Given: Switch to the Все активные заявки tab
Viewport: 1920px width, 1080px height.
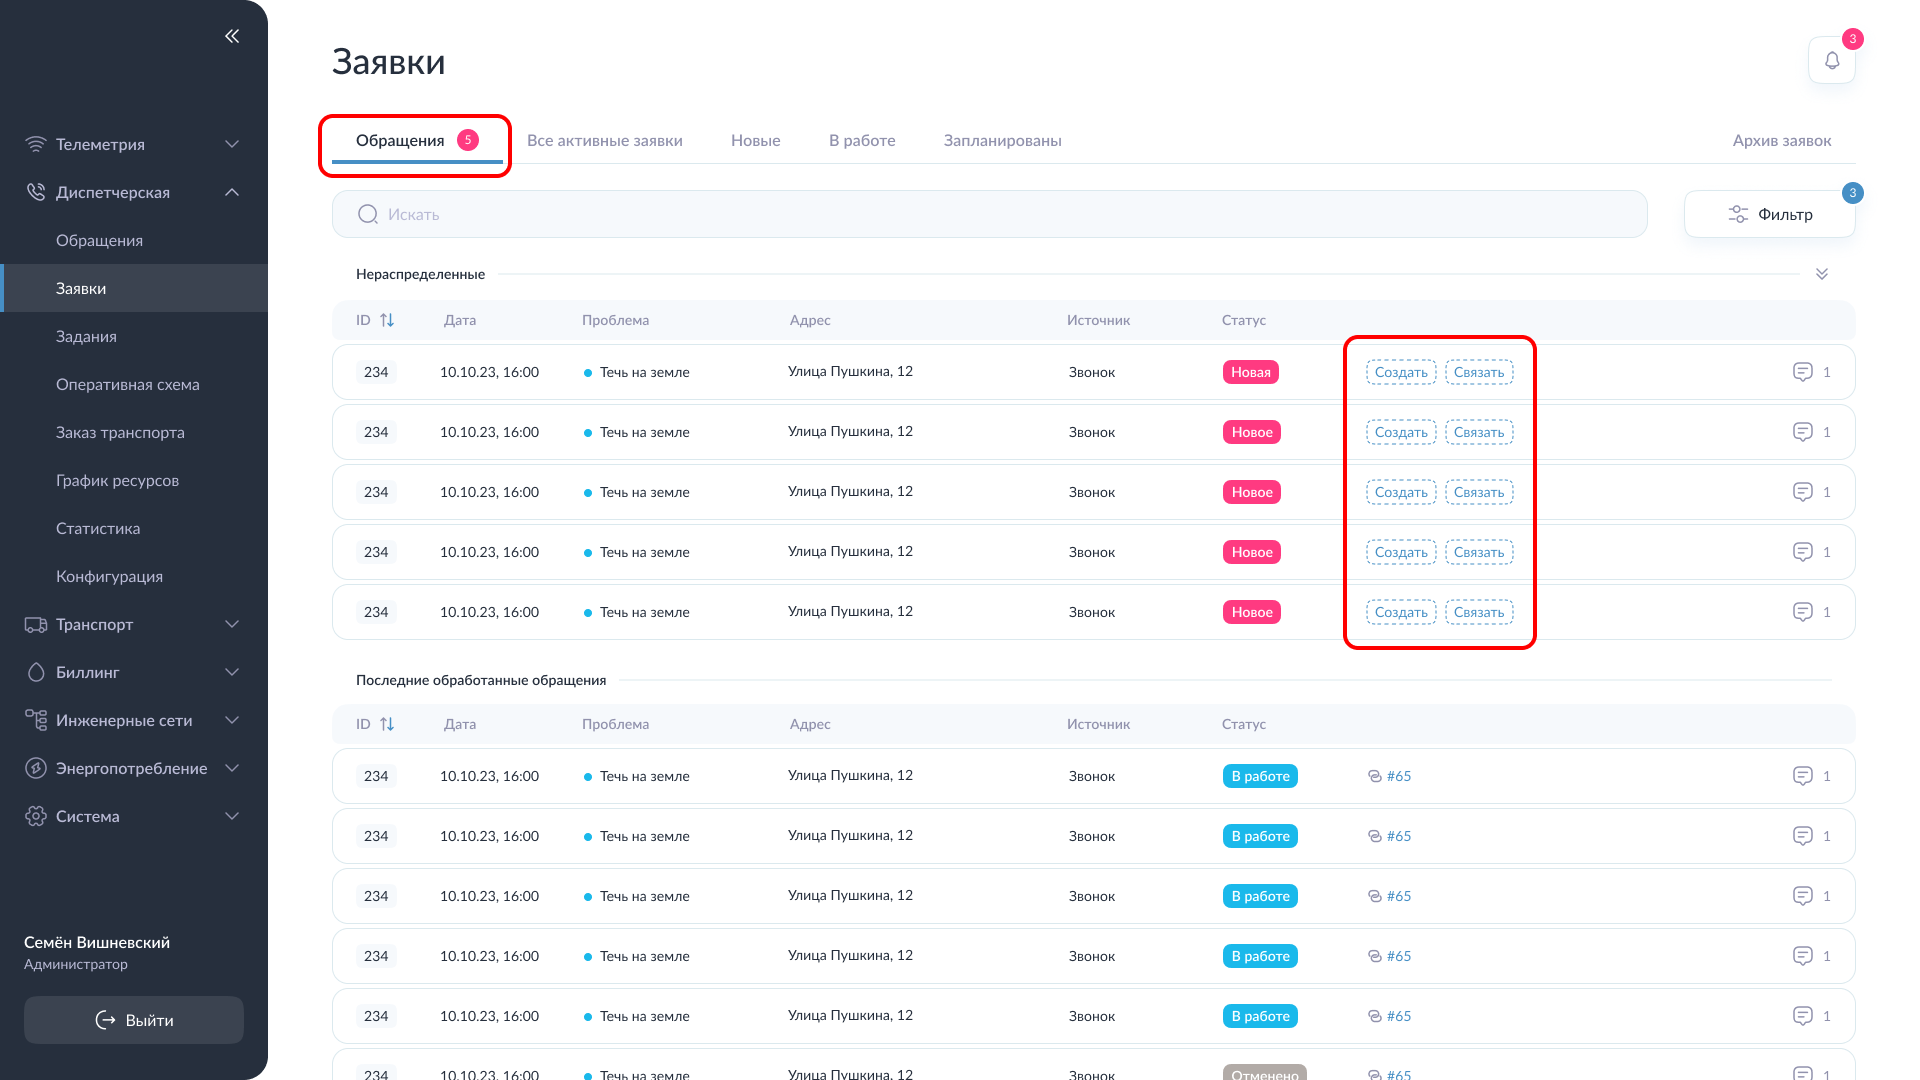Looking at the screenshot, I should click(x=604, y=141).
